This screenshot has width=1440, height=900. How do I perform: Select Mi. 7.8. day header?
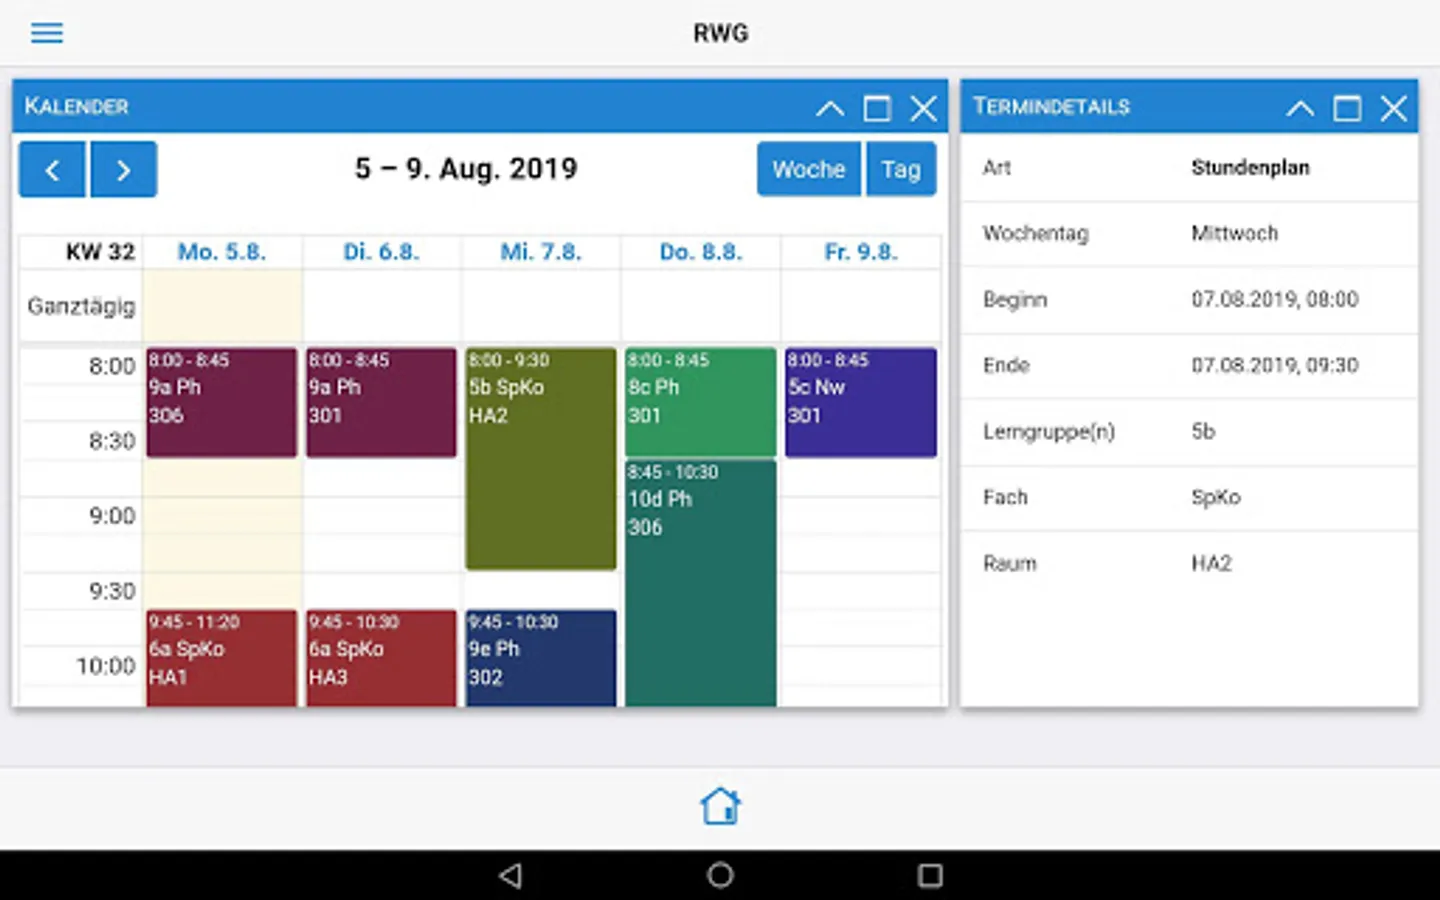[x=541, y=252]
